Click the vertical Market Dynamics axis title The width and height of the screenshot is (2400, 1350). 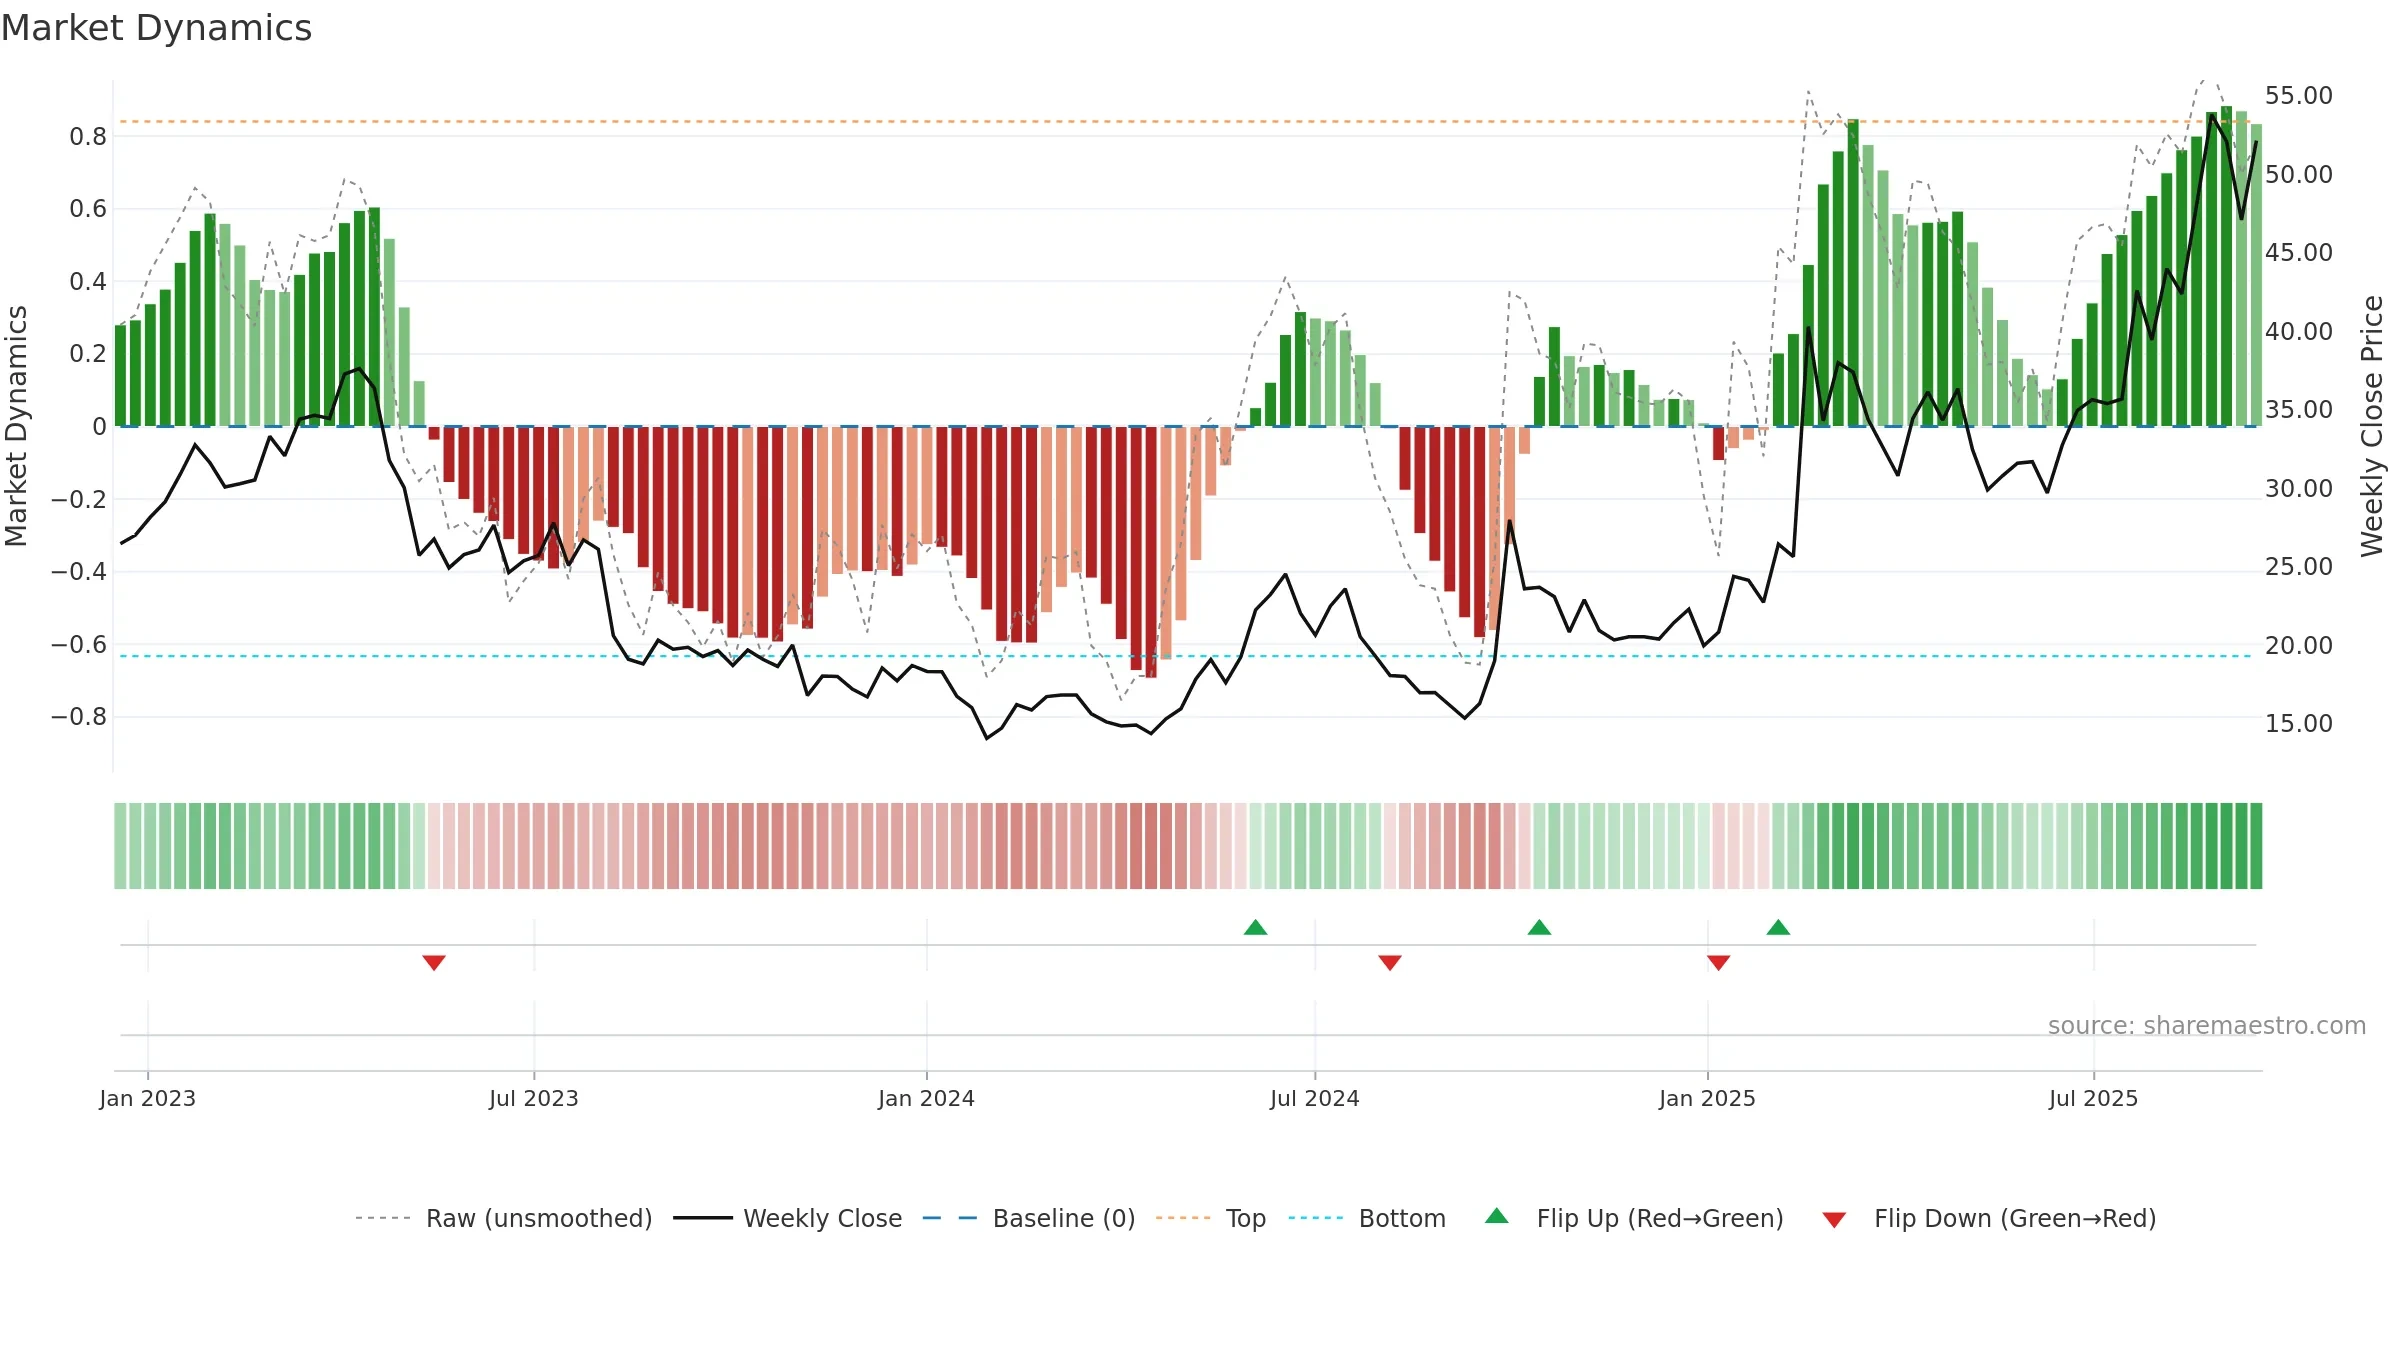[16, 426]
